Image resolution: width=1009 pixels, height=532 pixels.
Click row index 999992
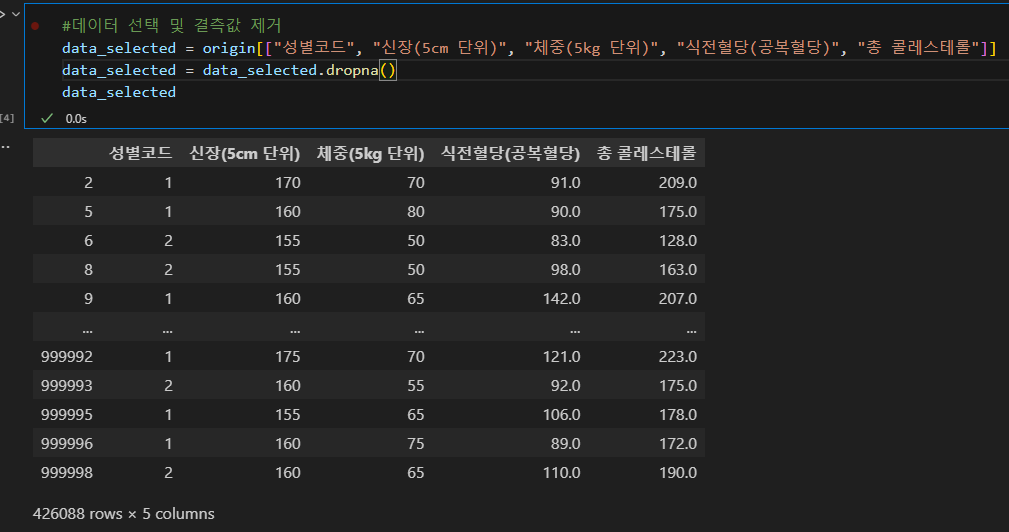pos(67,356)
